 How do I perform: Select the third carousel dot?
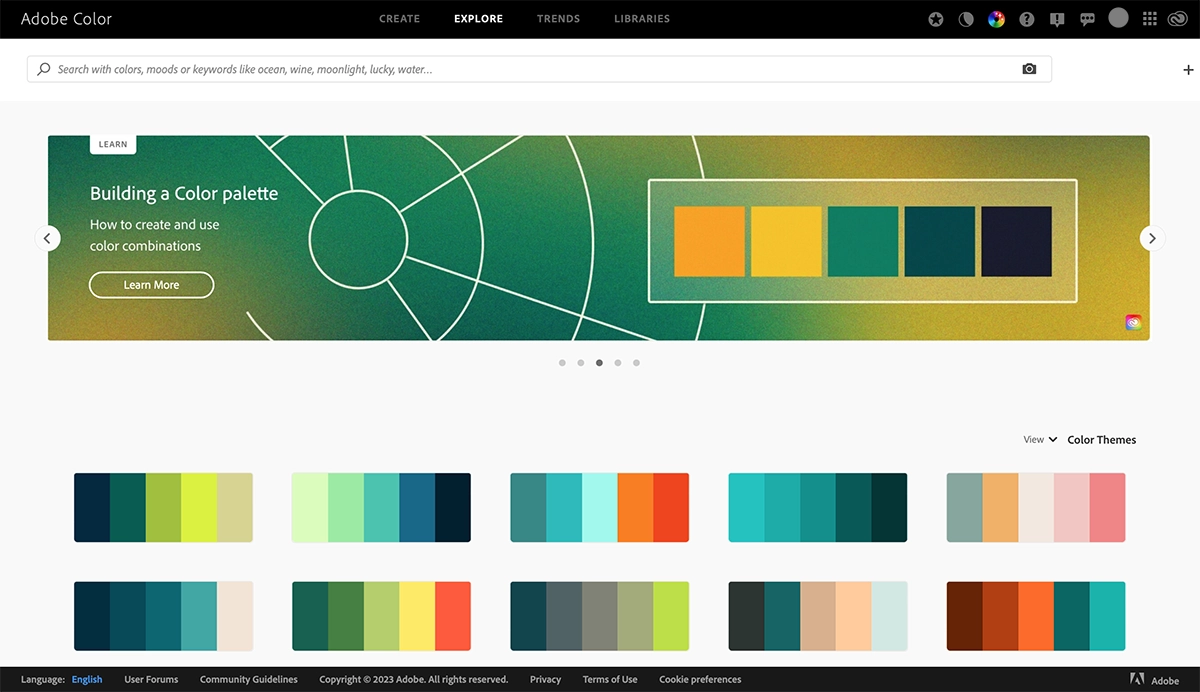[x=599, y=363]
